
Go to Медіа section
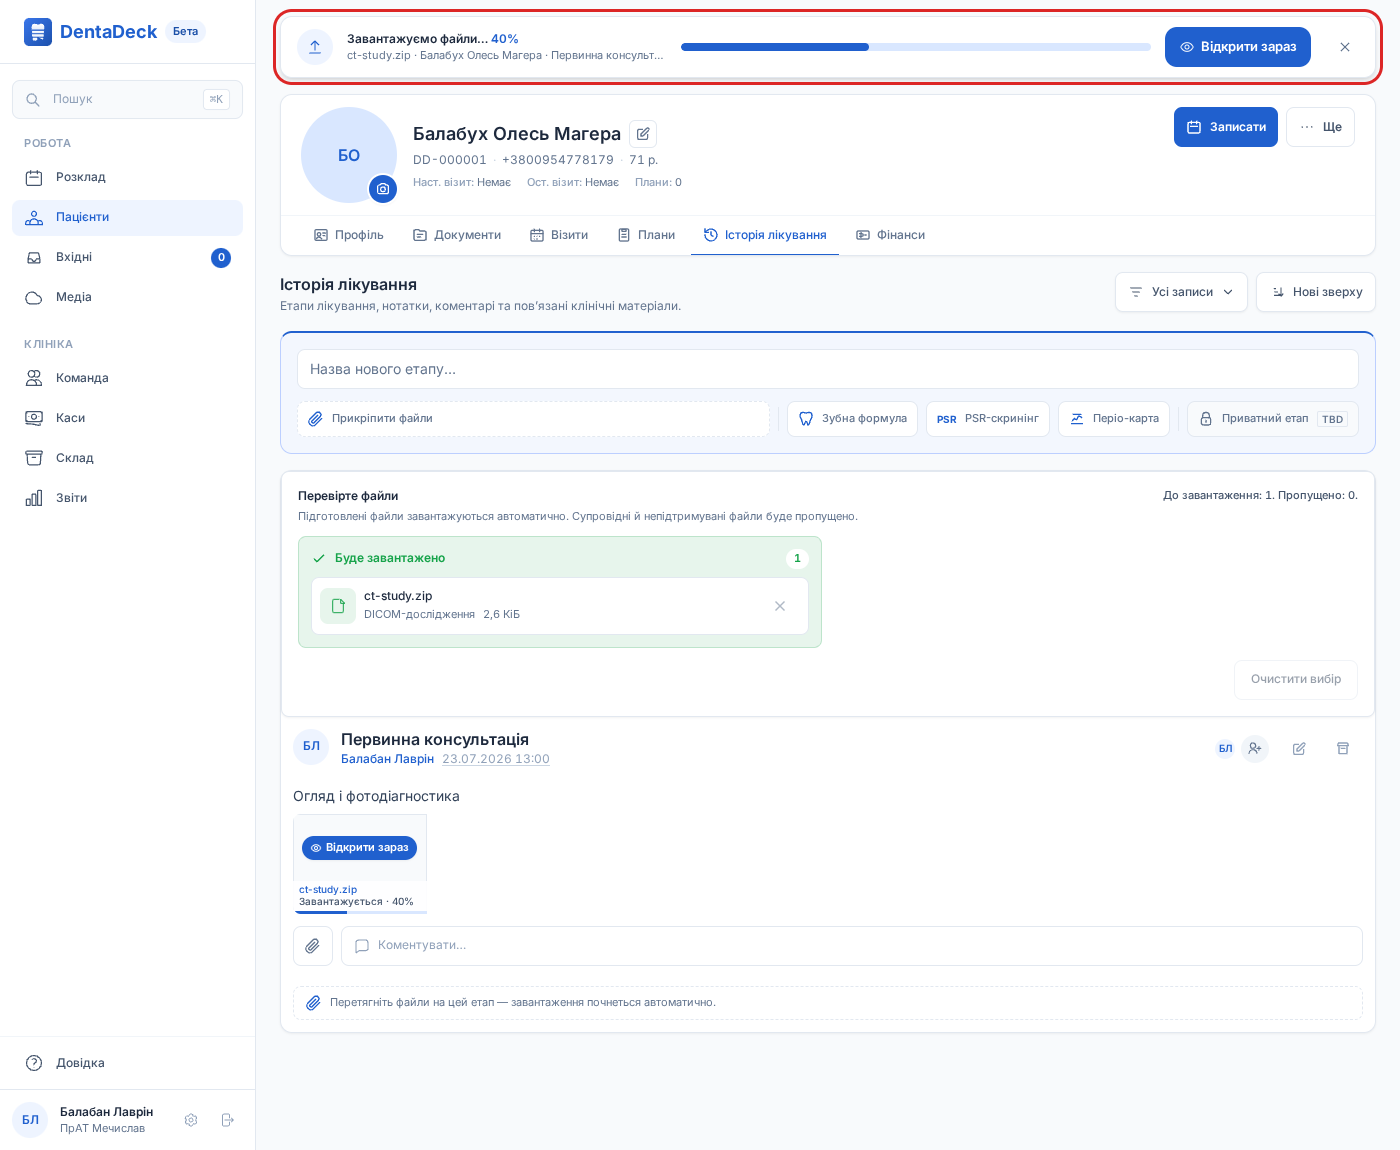click(128, 297)
